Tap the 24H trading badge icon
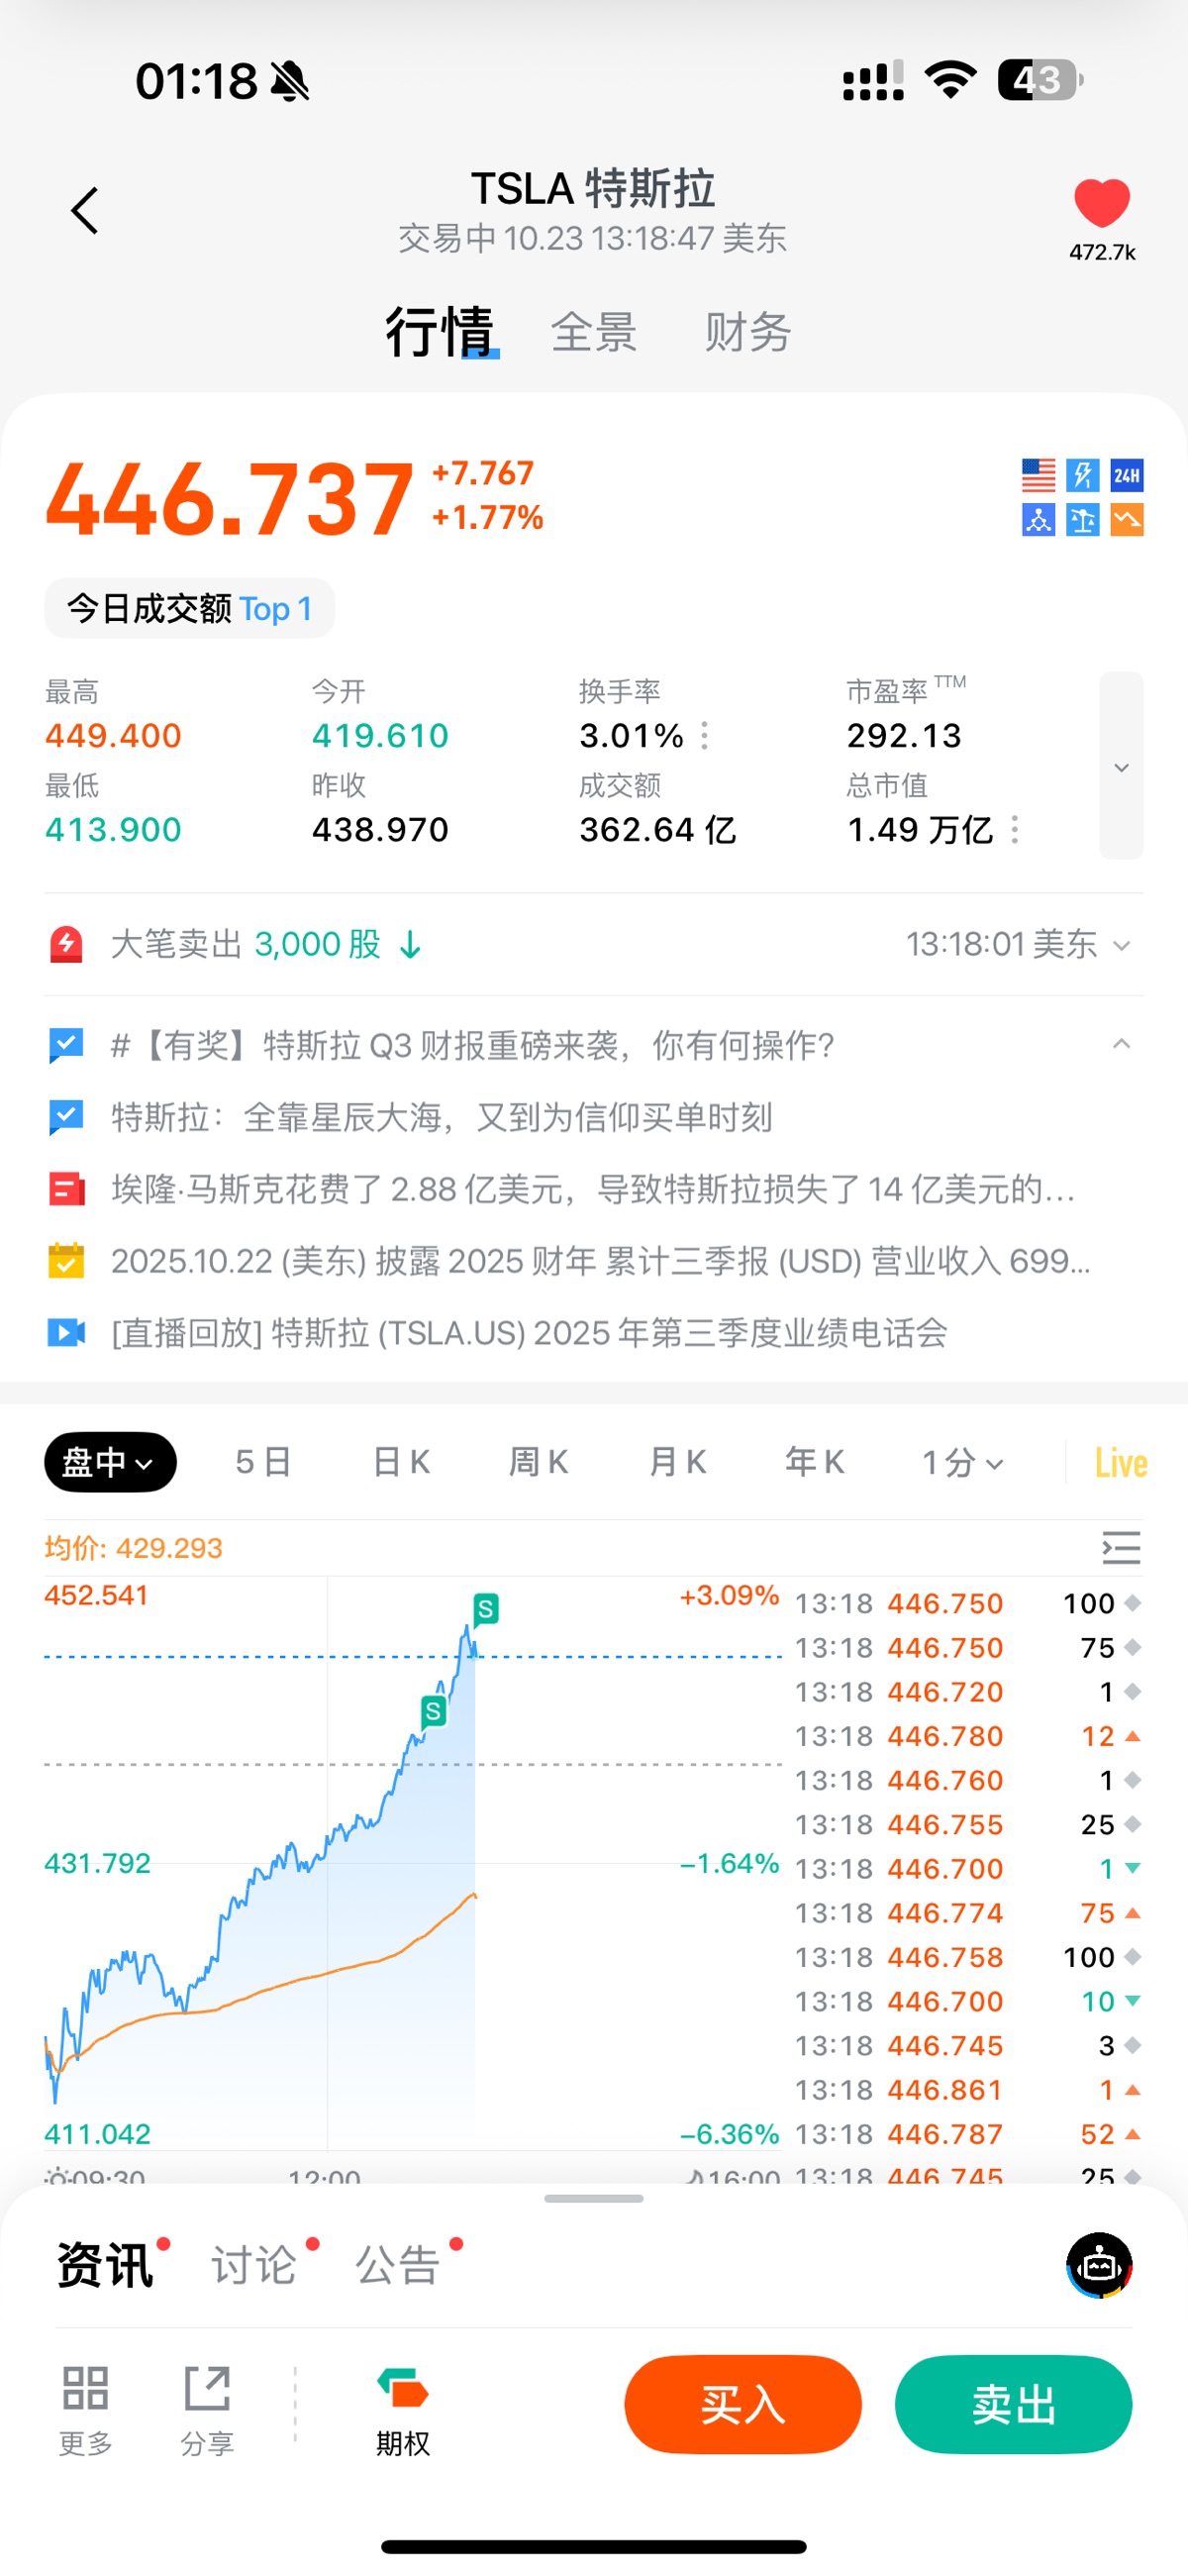This screenshot has height=2576, width=1188. pos(1127,475)
